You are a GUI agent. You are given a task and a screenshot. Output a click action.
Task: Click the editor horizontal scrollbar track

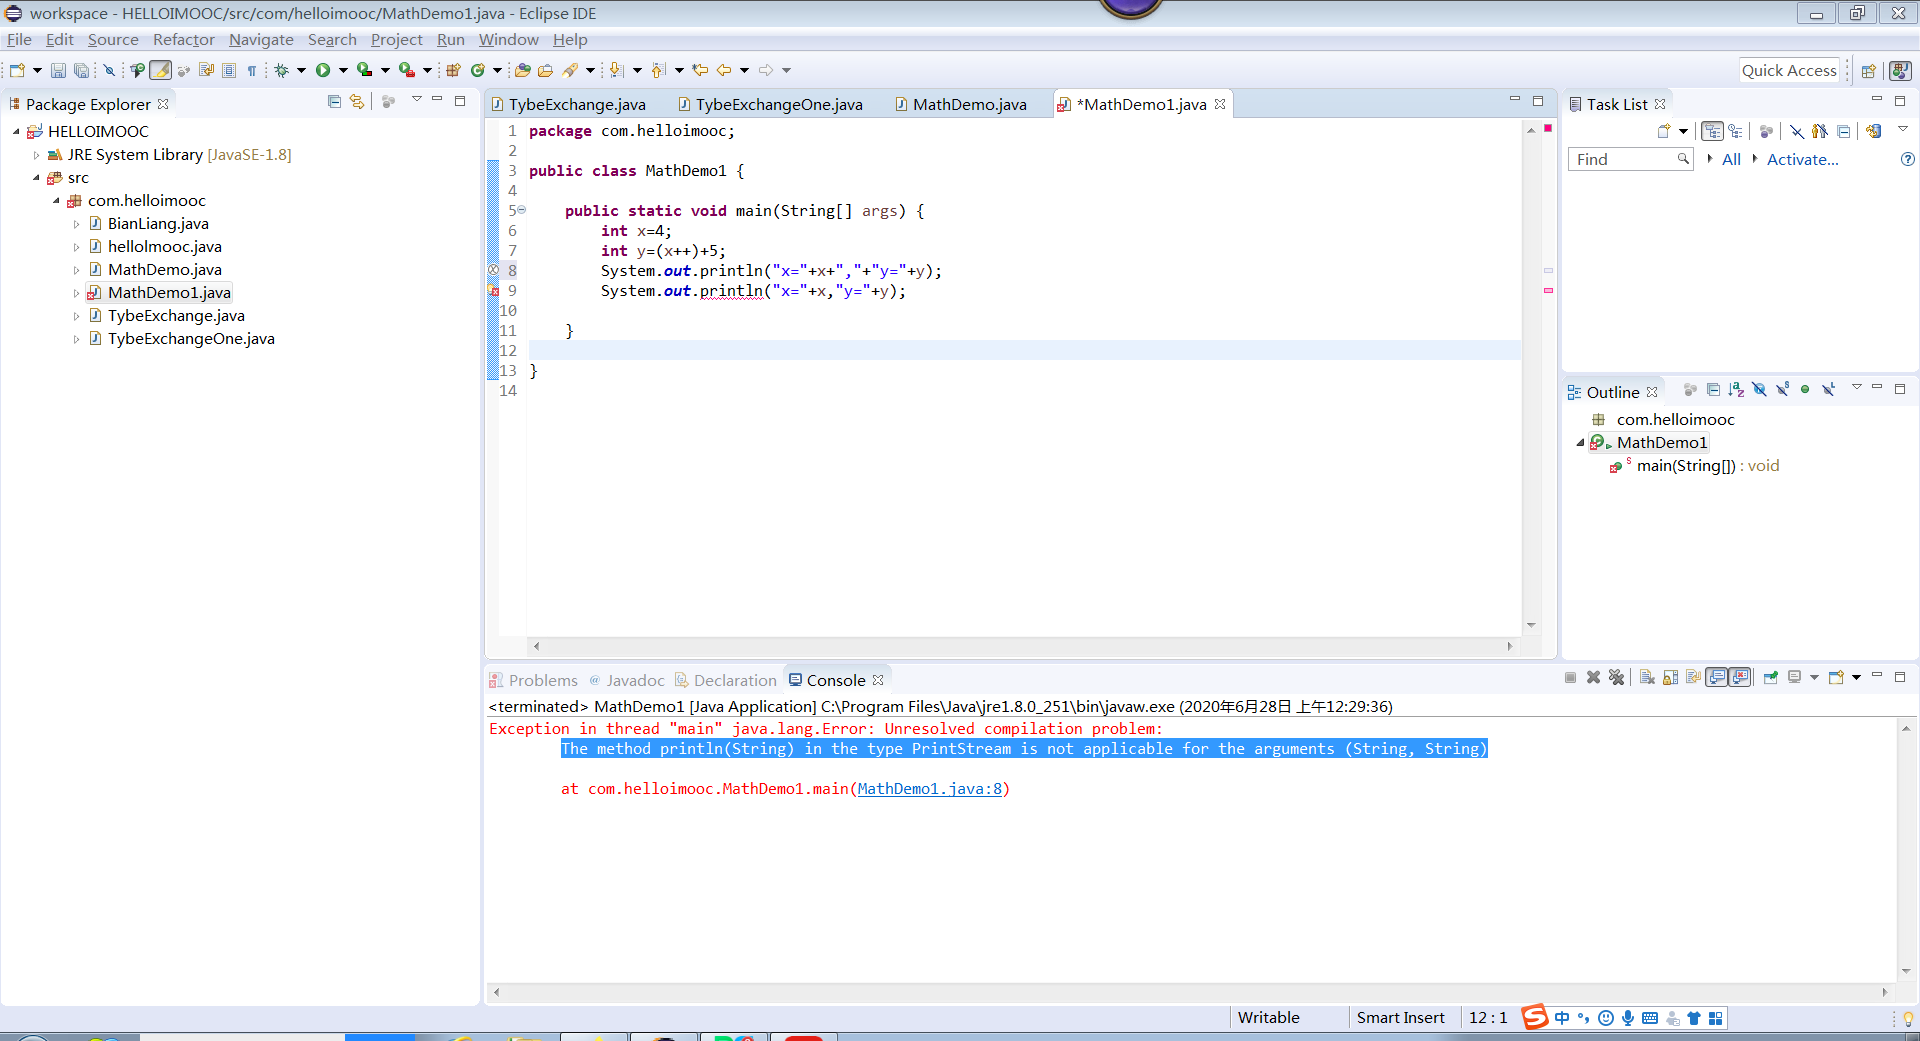point(1022,646)
